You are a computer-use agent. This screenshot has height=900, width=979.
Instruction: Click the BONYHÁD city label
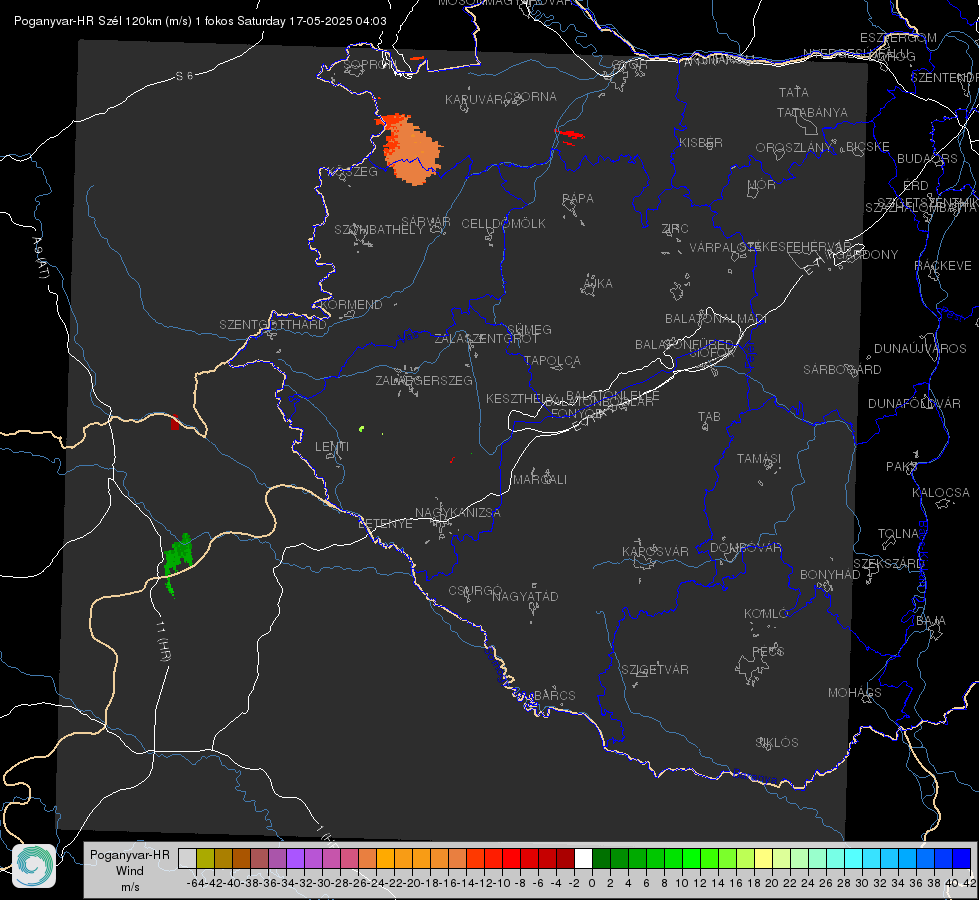[x=830, y=575]
